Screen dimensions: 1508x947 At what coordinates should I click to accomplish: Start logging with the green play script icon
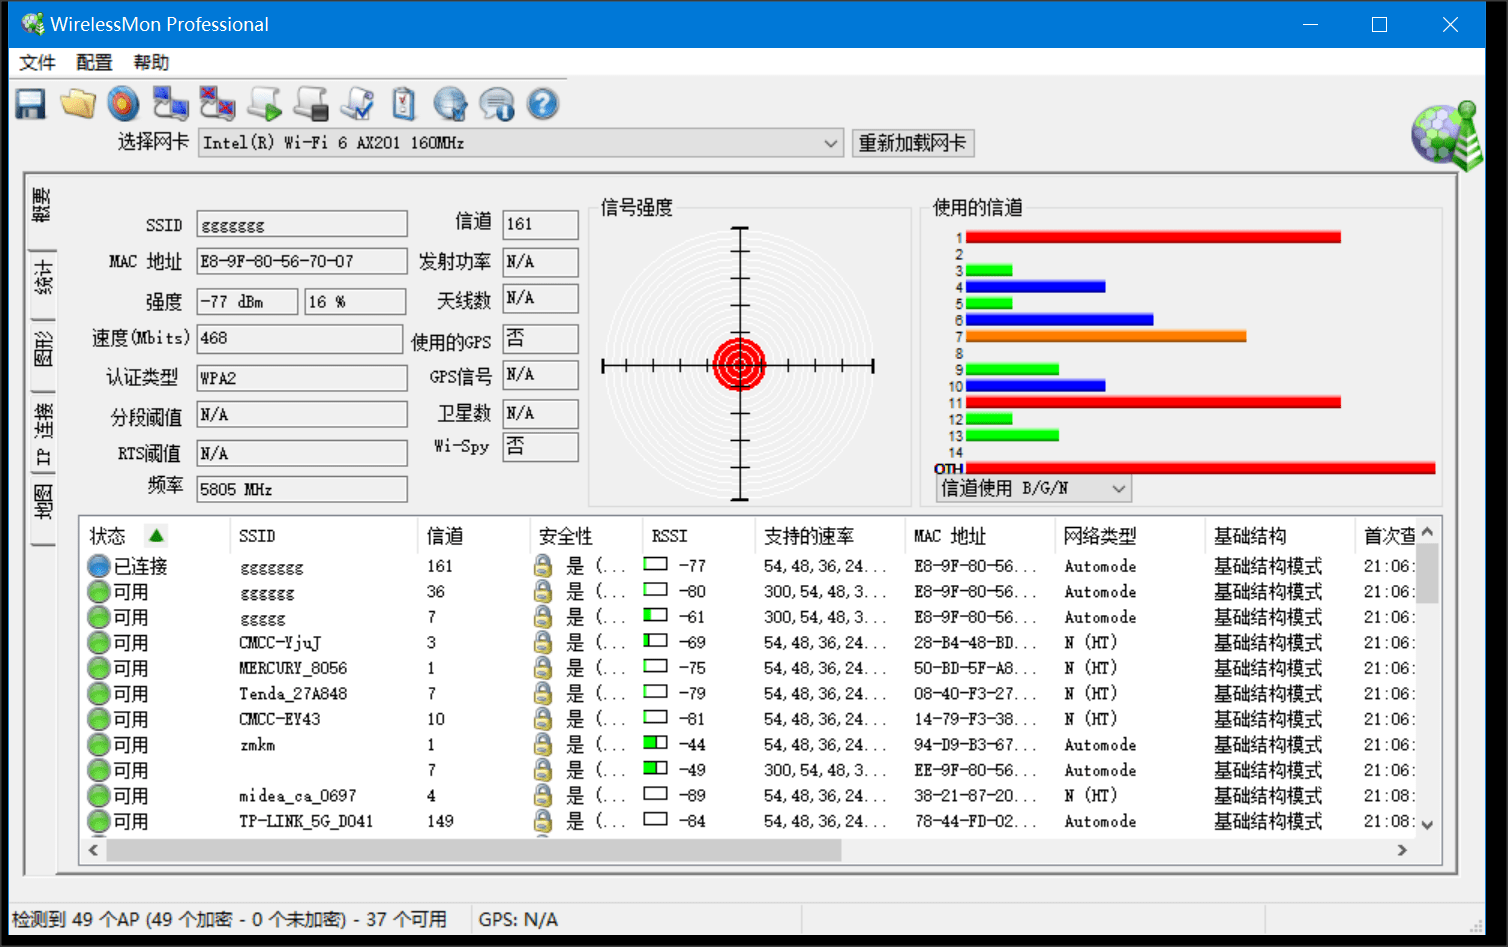[x=265, y=104]
